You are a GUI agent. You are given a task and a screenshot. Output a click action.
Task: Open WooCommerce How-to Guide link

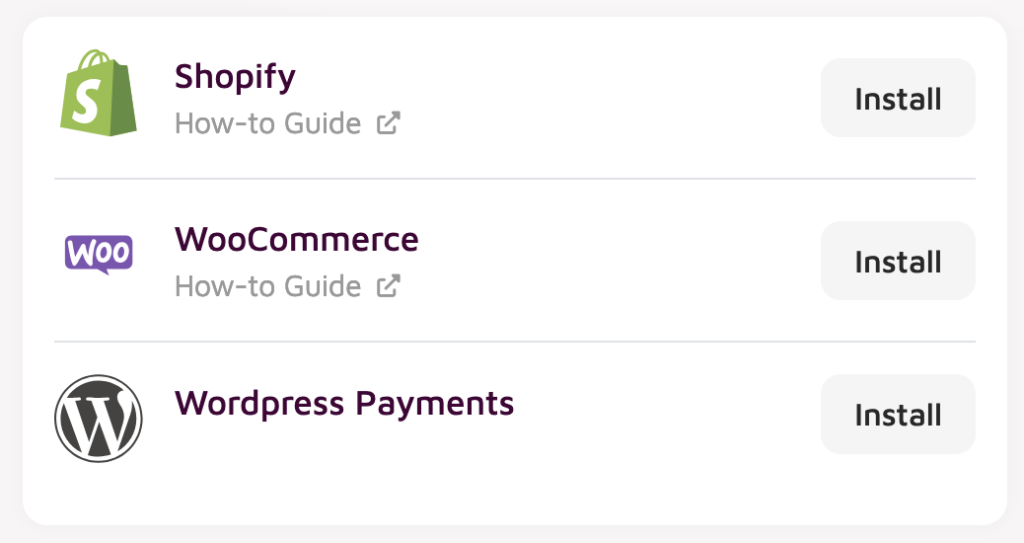tap(268, 286)
